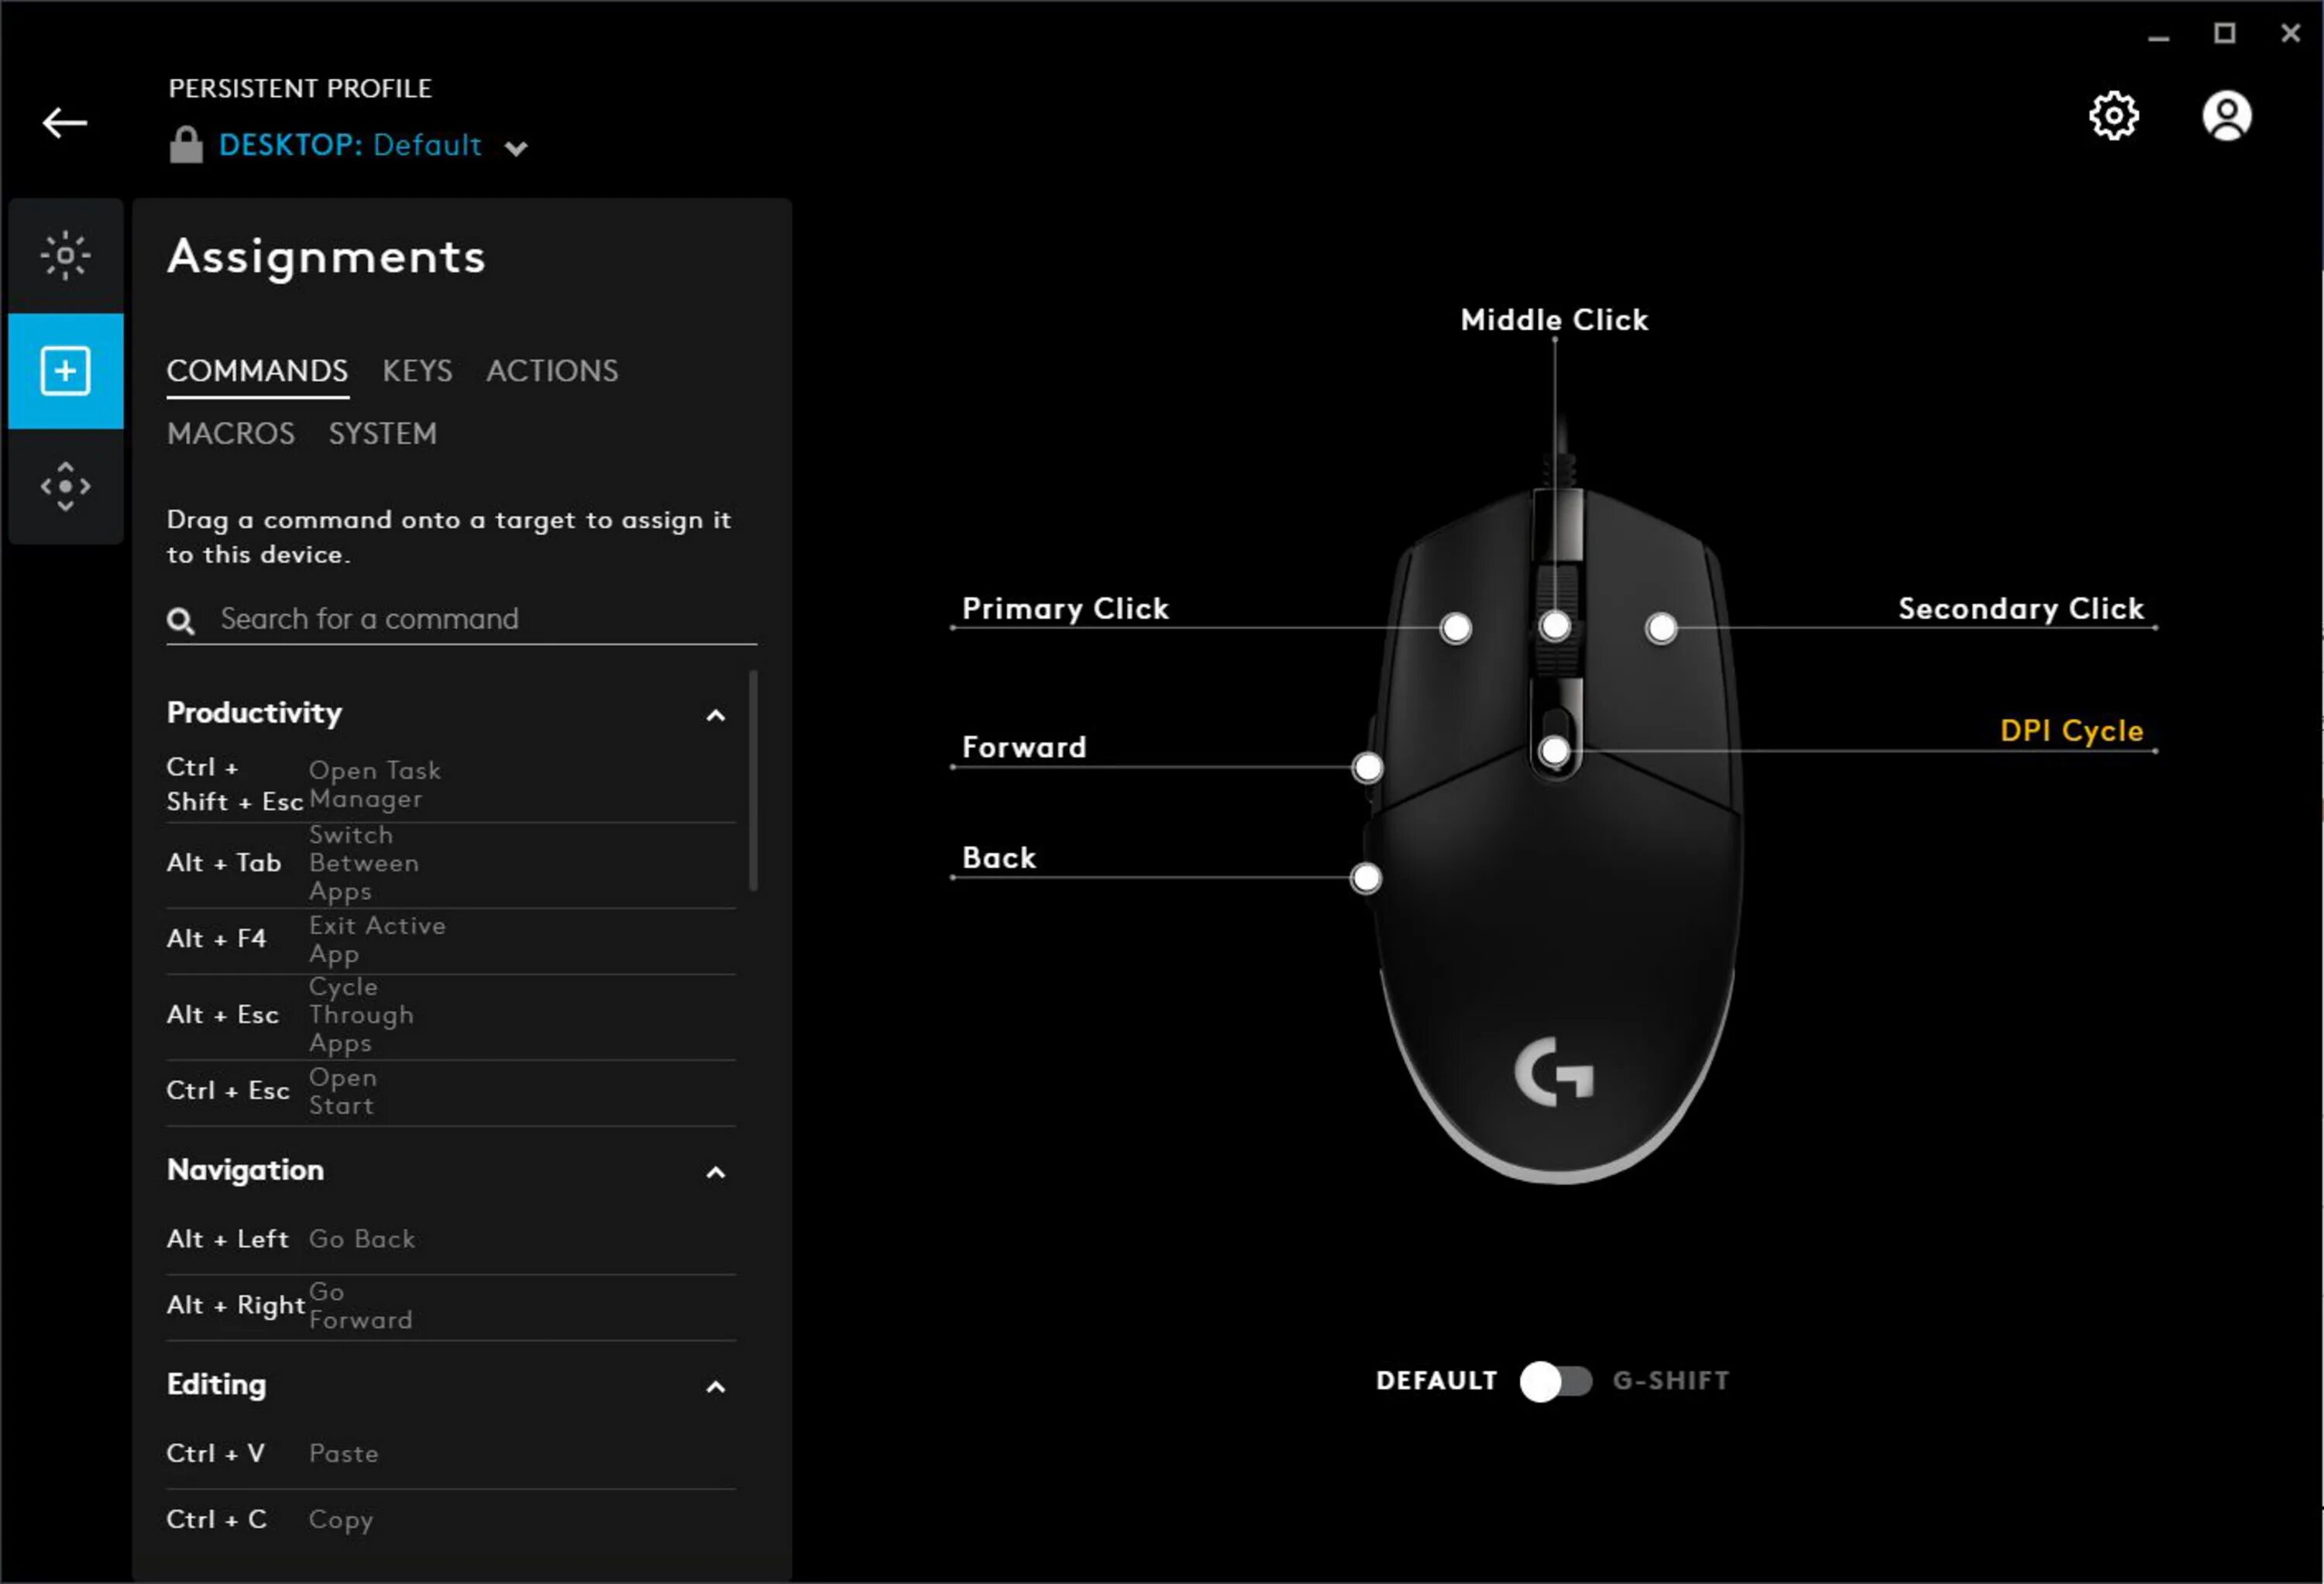Select the Primary Click button marker on mouse
Screen dimensions: 2324x1584
[1455, 628]
